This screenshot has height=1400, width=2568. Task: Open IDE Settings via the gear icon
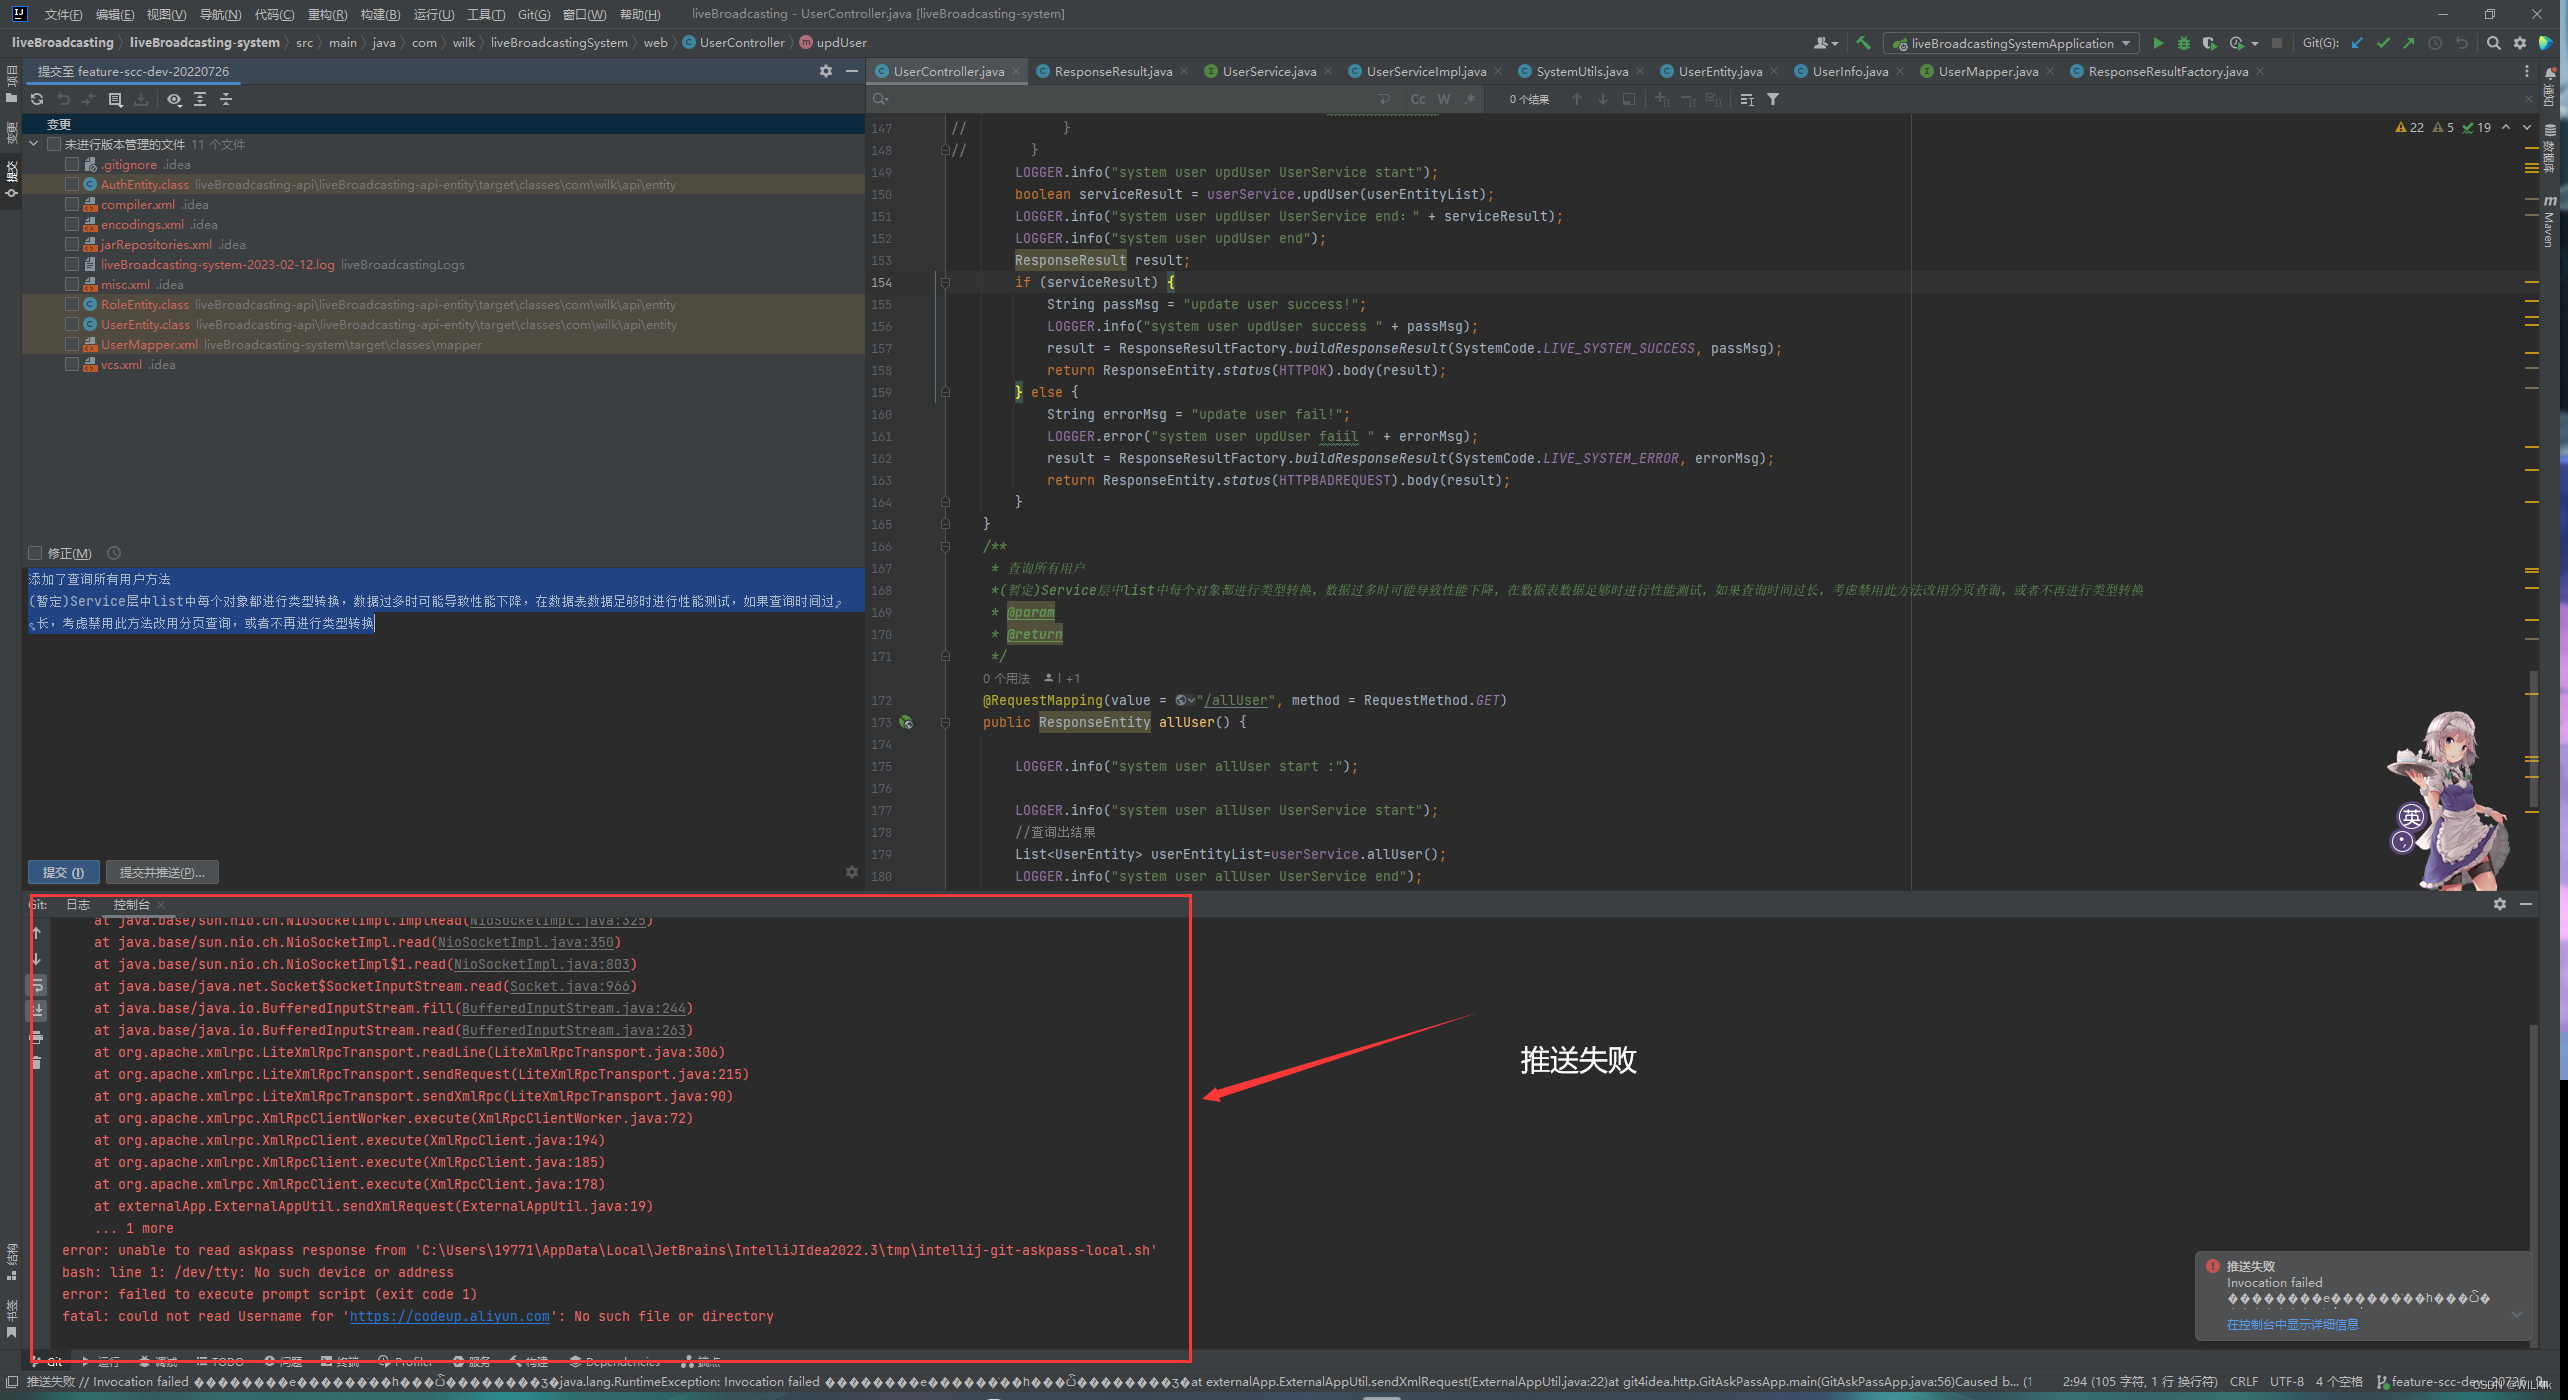pos(2521,43)
